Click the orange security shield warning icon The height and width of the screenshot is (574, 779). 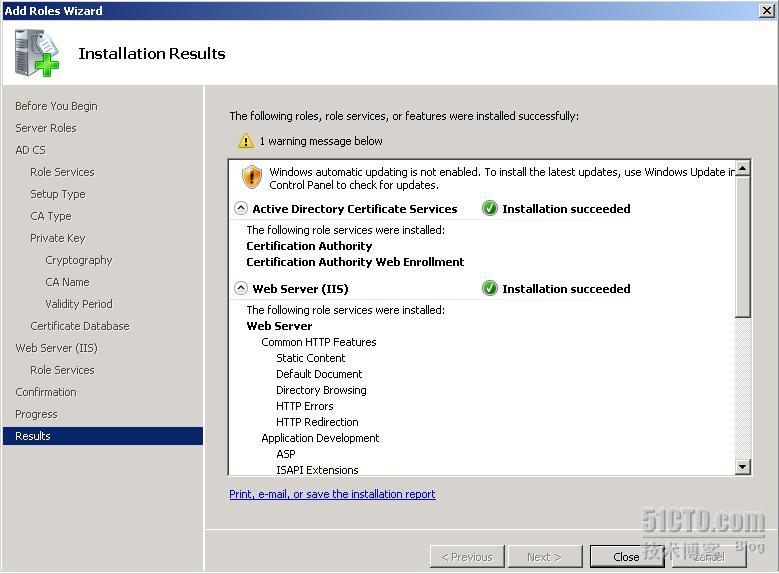click(x=252, y=177)
